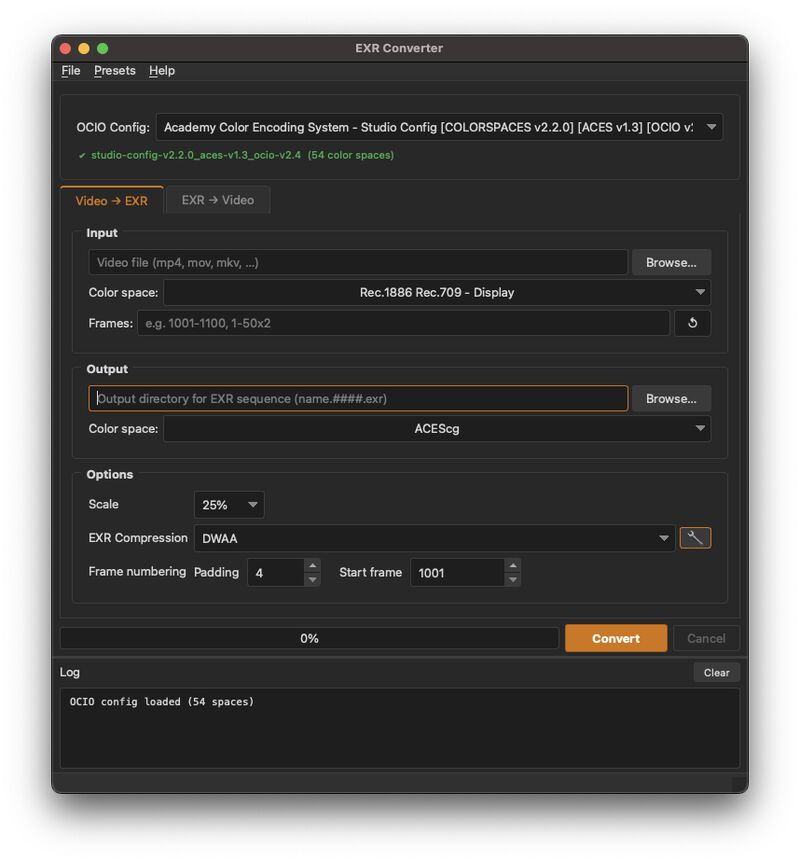Reset the frames range with the reload icon
800x862 pixels.
692,323
